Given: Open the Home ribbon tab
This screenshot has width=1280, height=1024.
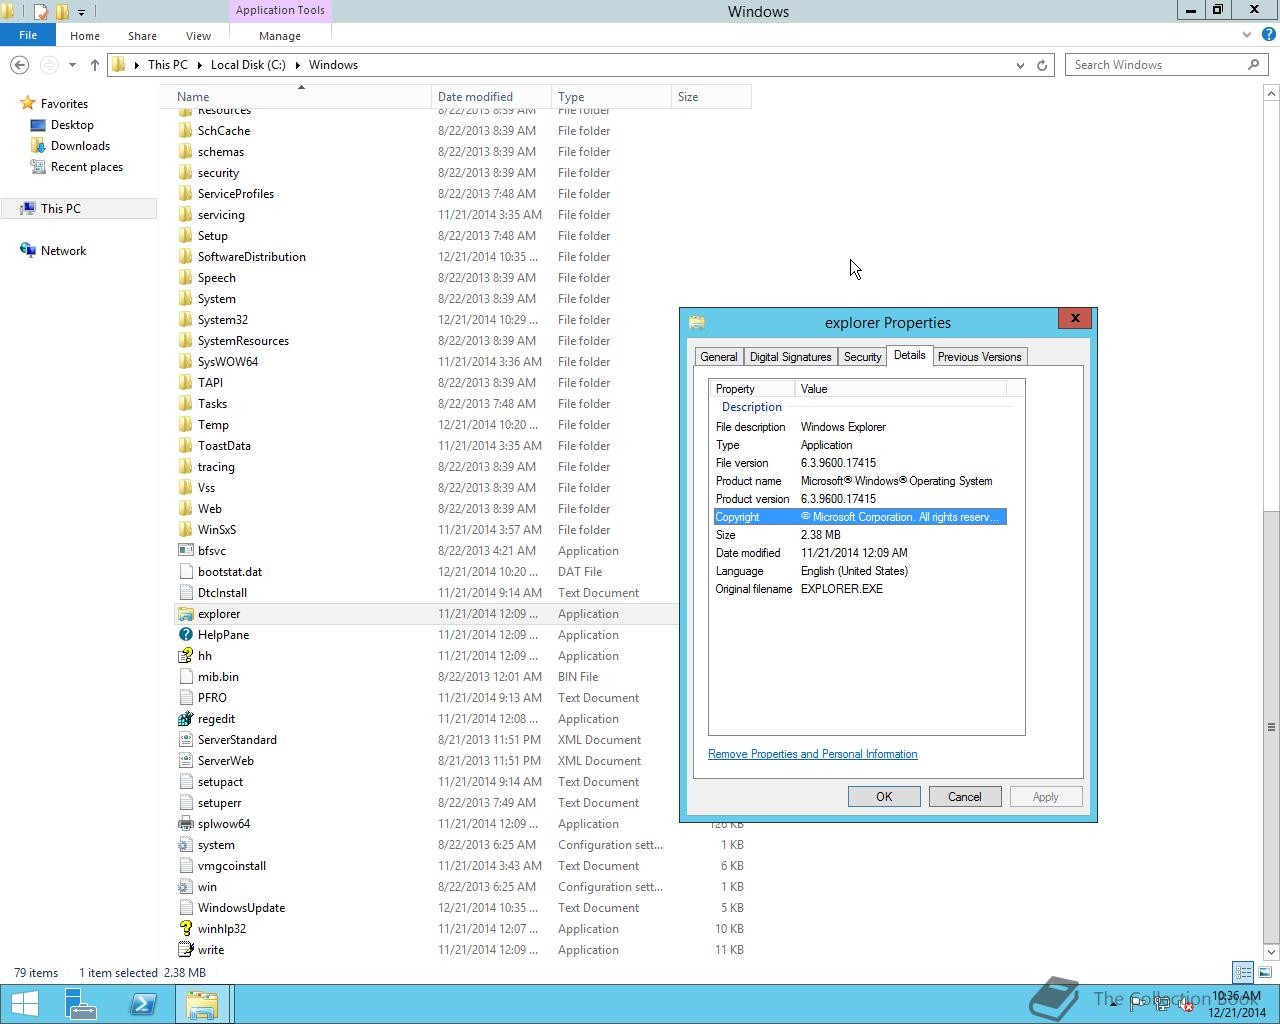Looking at the screenshot, I should click(85, 36).
